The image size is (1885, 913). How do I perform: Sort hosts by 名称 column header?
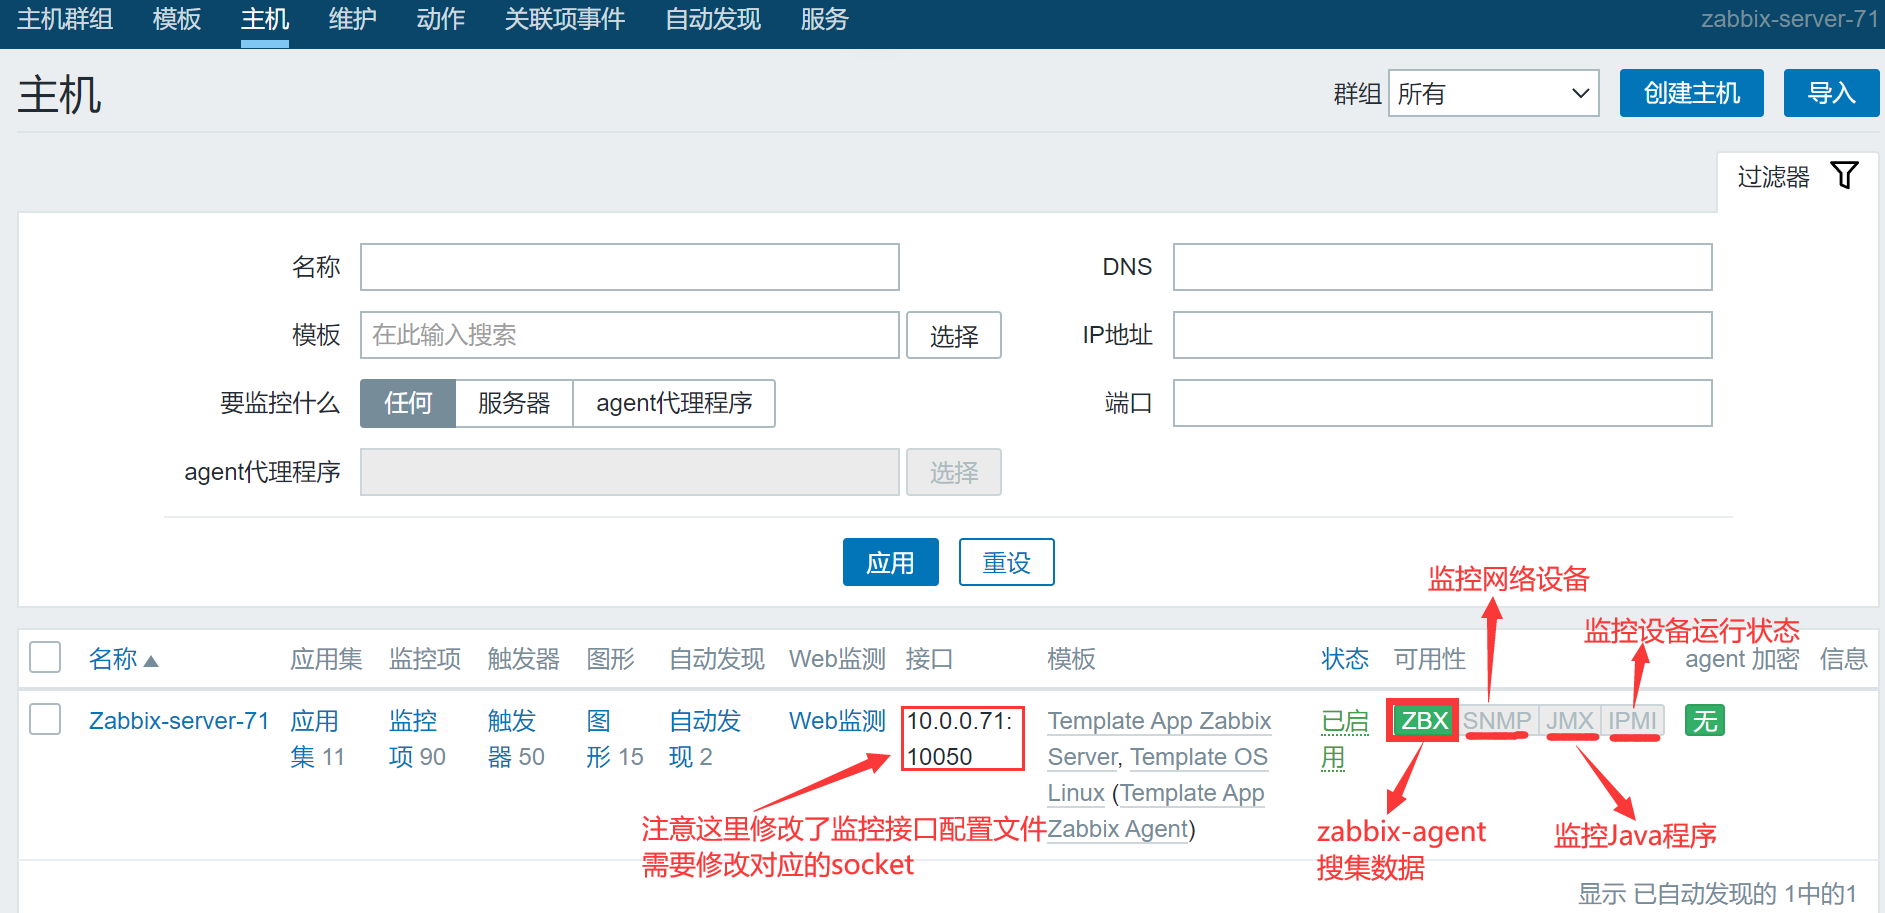tap(113, 659)
